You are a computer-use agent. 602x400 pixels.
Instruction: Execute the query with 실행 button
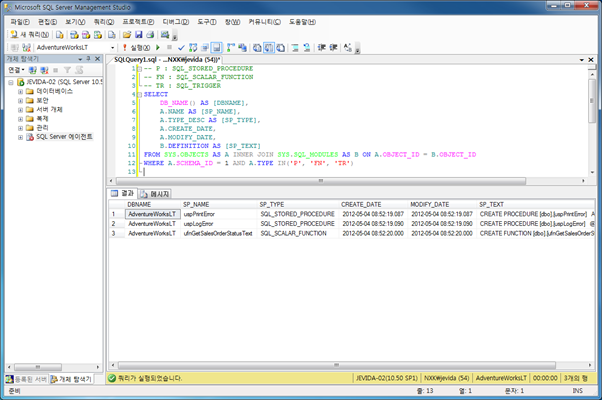pos(136,48)
